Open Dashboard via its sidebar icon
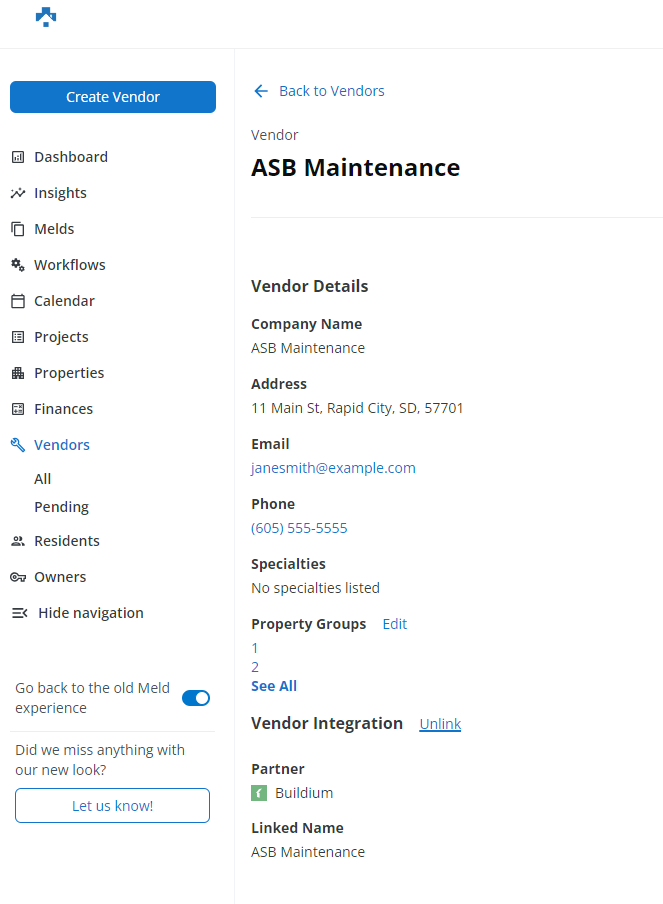This screenshot has width=663, height=904. pyautogui.click(x=17, y=157)
